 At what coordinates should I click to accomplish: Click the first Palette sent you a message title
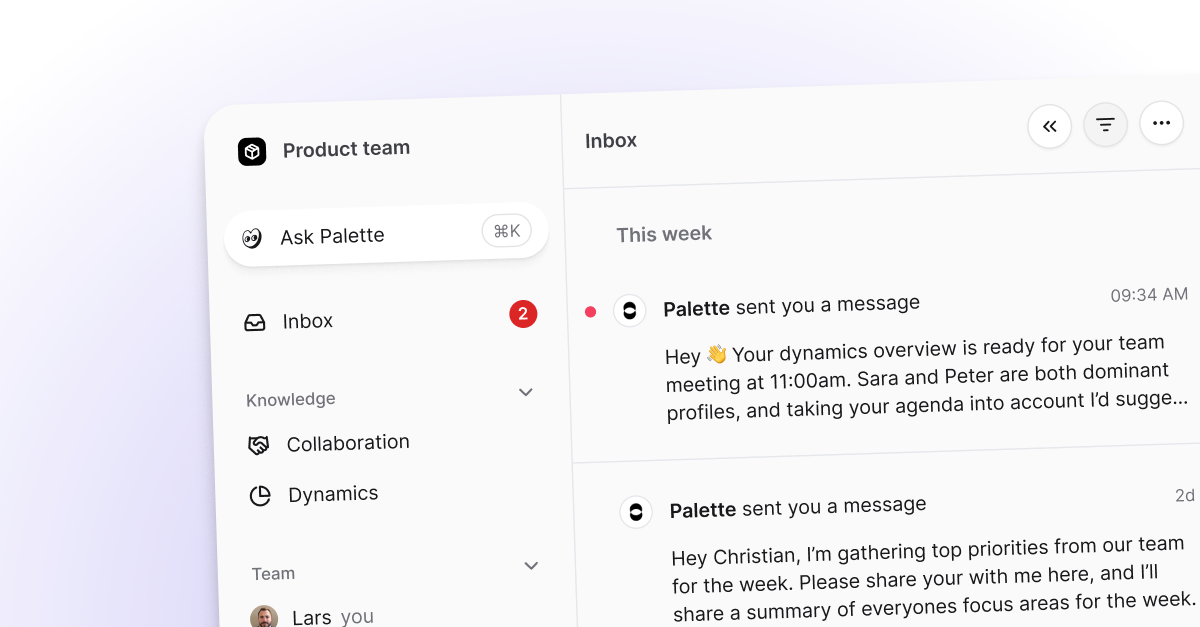792,305
